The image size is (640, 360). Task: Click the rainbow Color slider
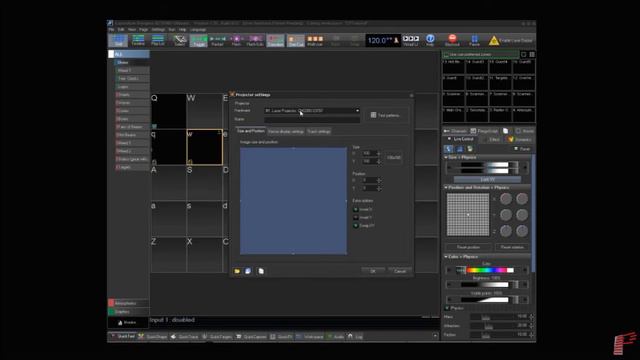(x=487, y=270)
